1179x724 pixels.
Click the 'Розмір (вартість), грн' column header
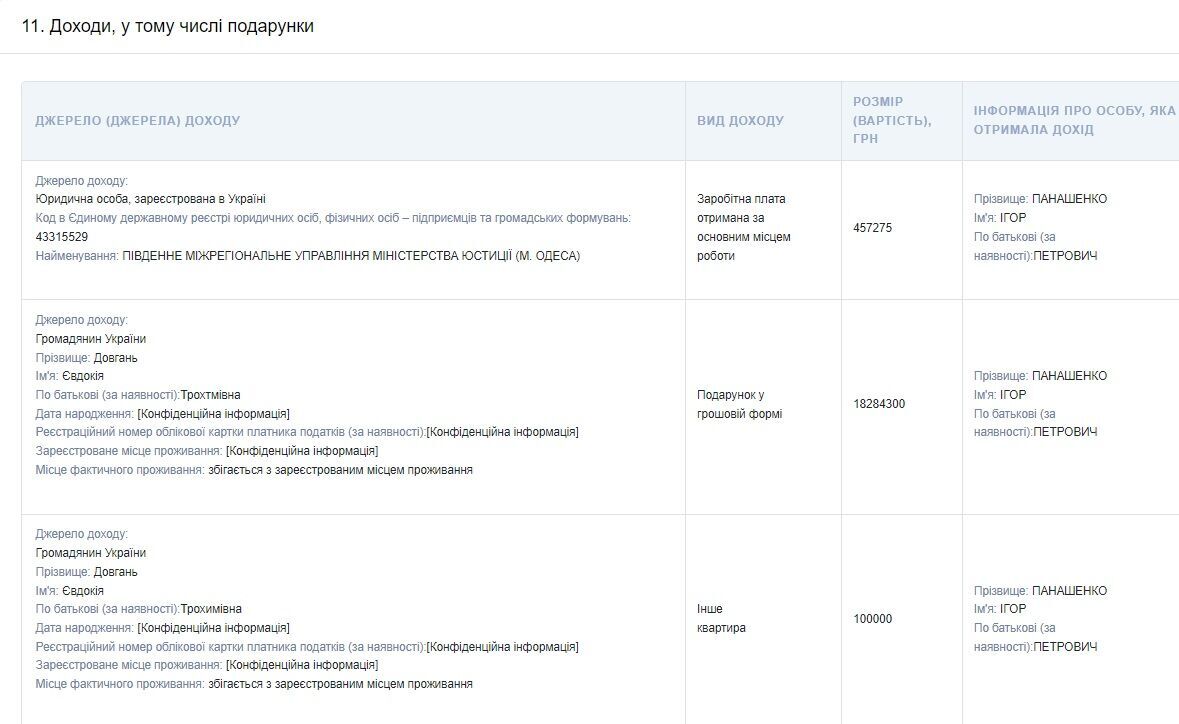892,120
